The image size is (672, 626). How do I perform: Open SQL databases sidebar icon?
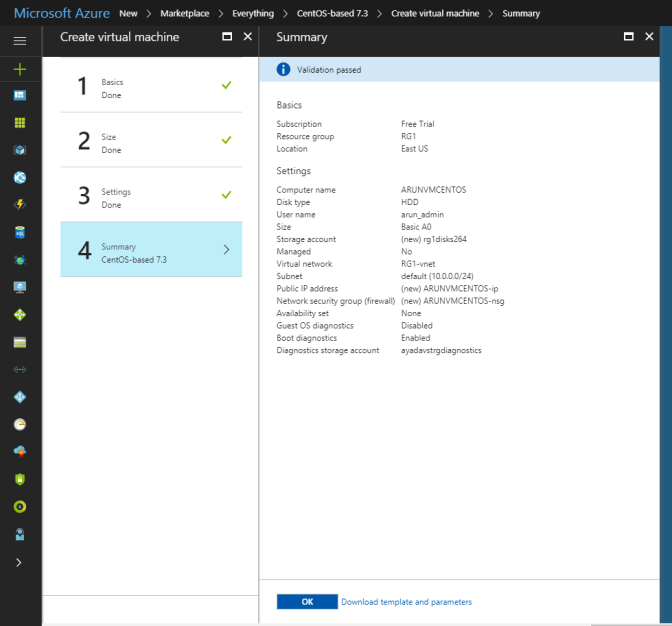pyautogui.click(x=20, y=232)
